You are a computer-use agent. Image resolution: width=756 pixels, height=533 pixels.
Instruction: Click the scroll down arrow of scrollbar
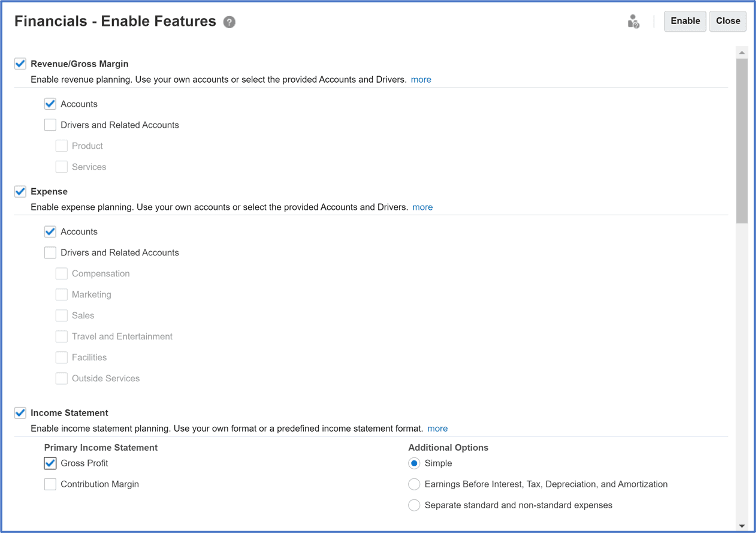point(741,525)
